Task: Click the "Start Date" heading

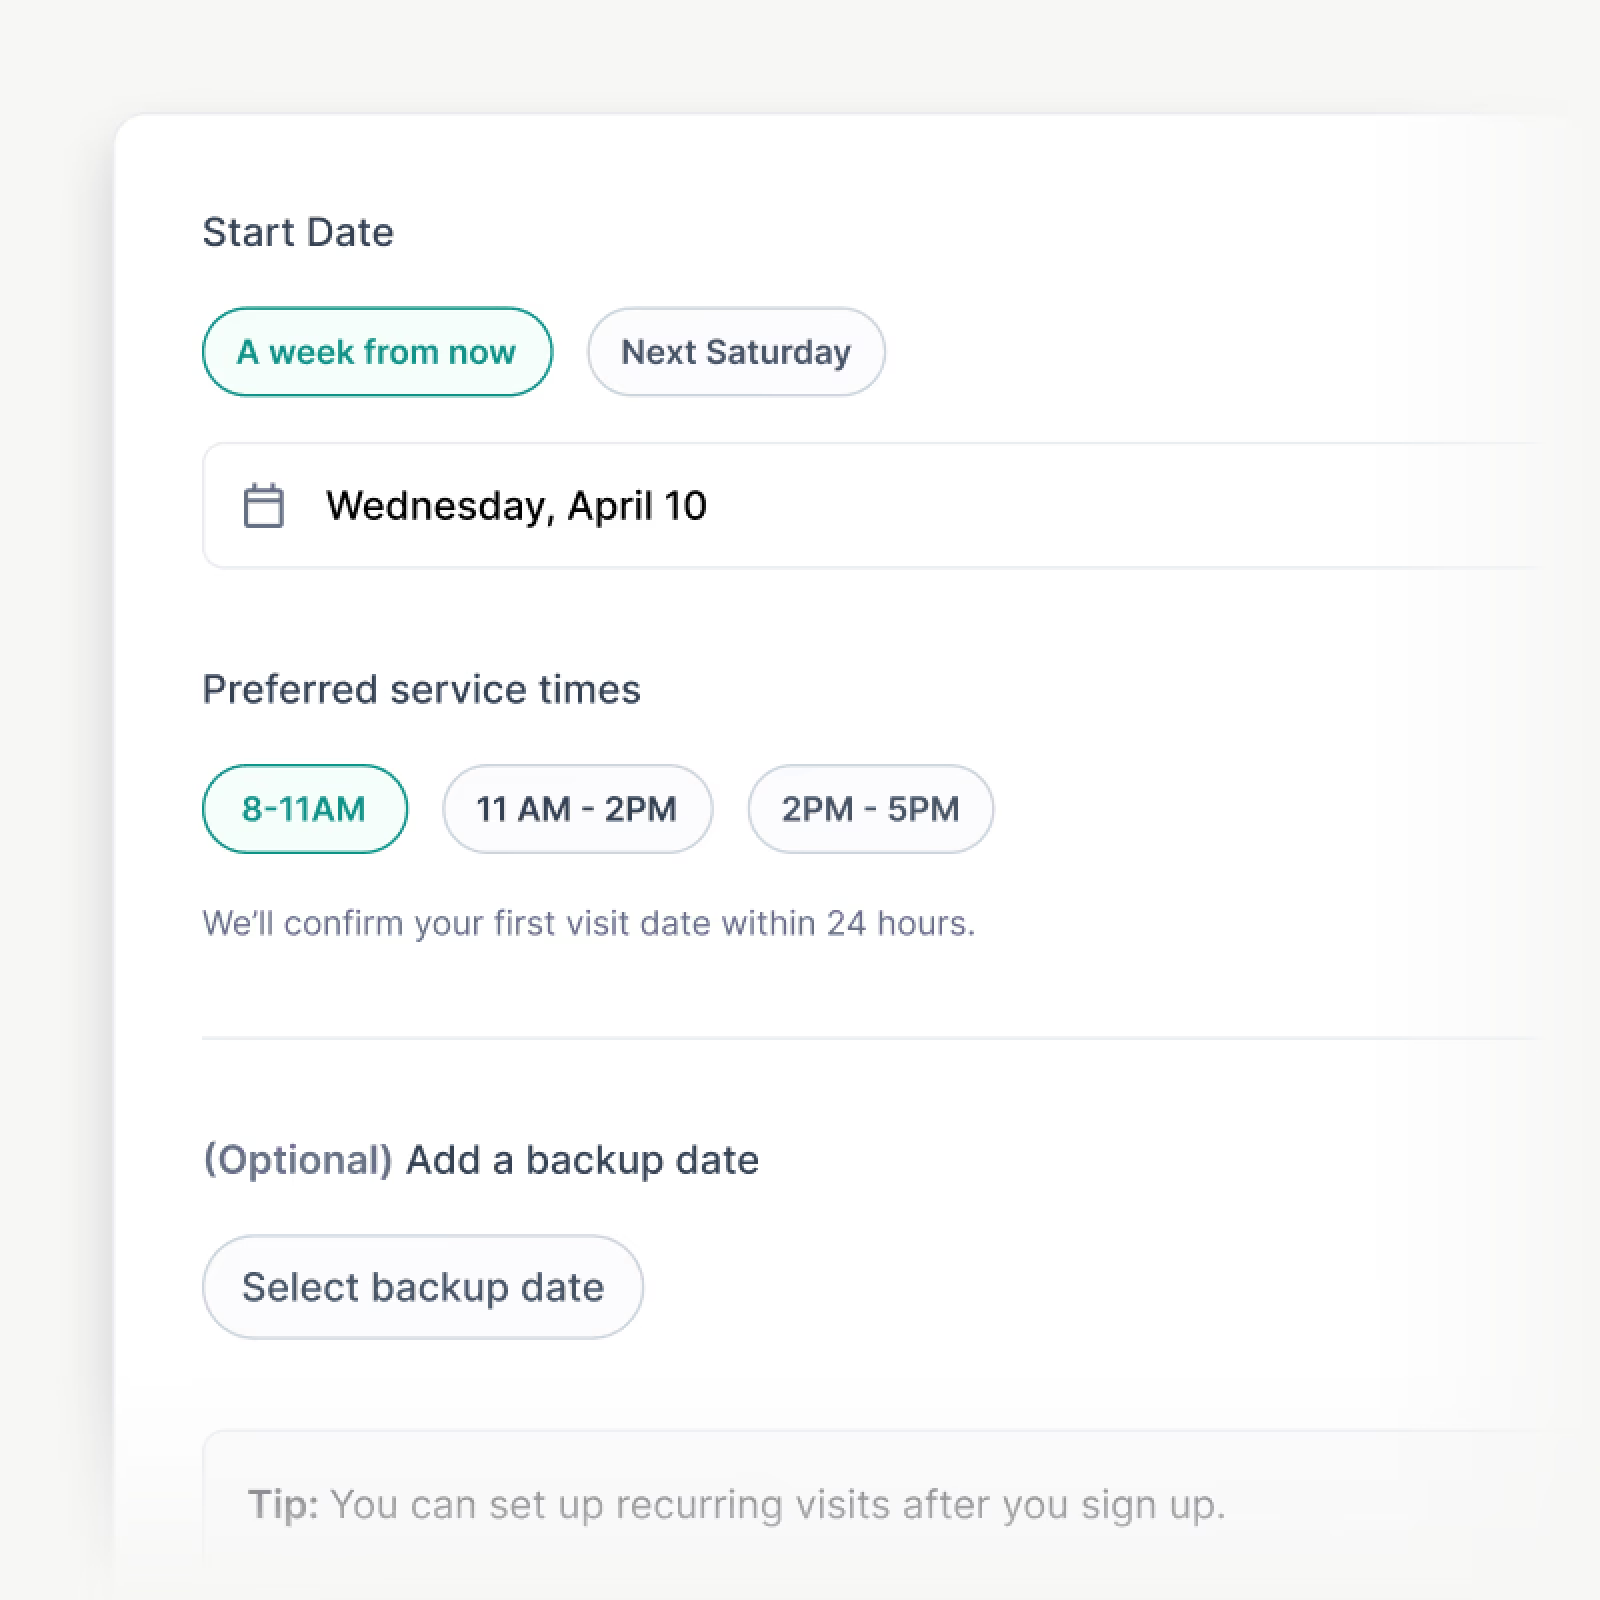Action: 298,232
